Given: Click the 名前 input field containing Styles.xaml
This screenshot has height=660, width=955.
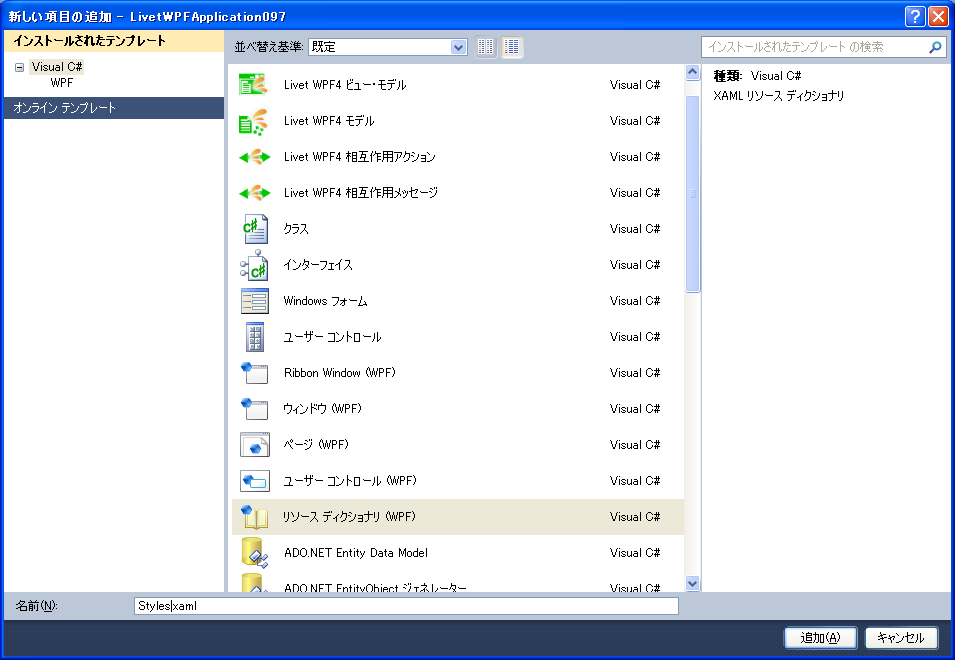Looking at the screenshot, I should click(406, 606).
